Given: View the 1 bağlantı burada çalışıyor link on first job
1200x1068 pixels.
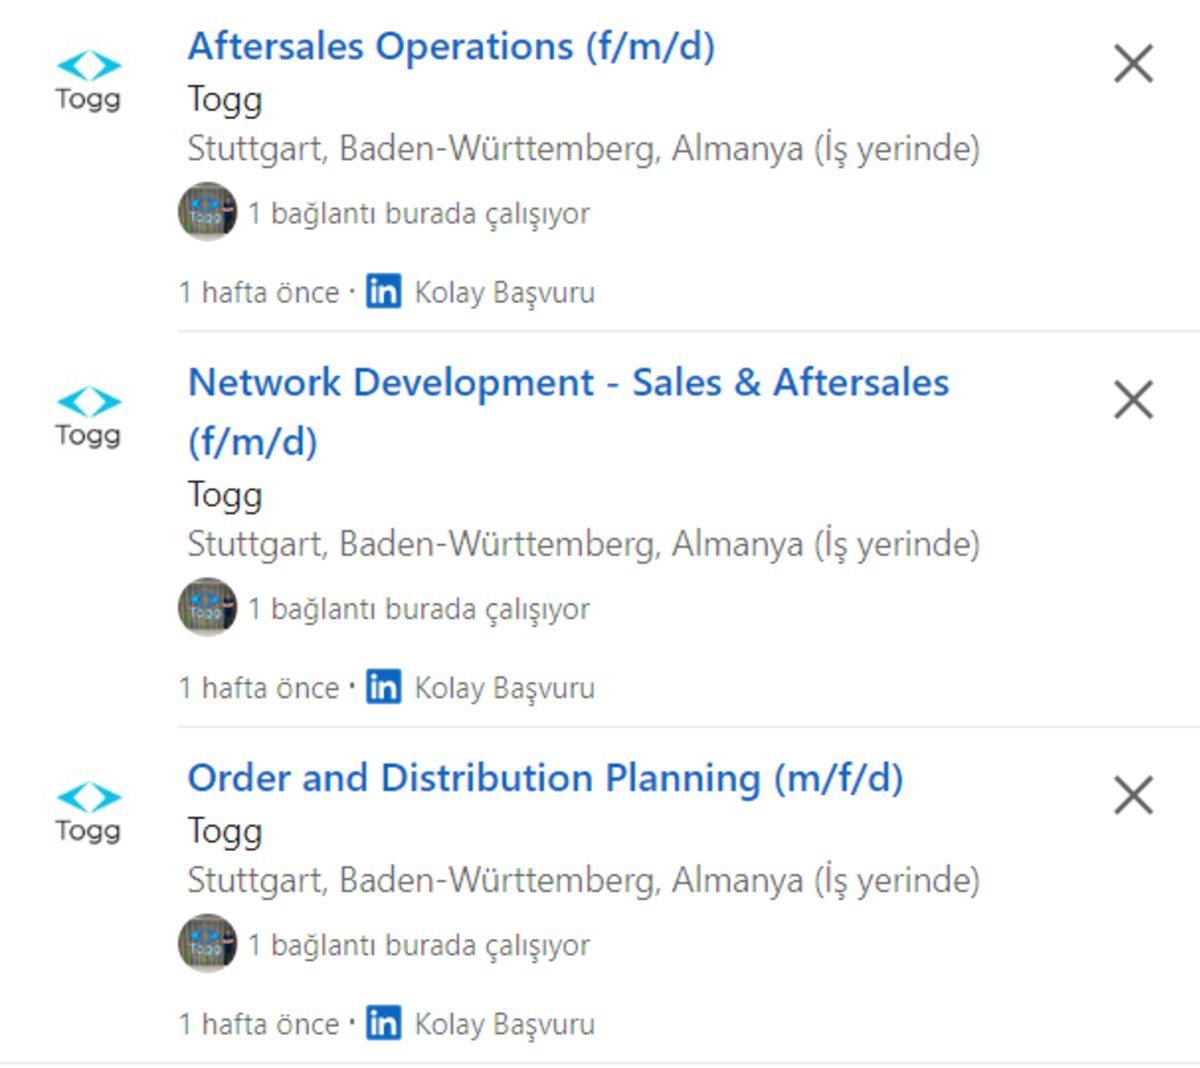Looking at the screenshot, I should [x=418, y=211].
